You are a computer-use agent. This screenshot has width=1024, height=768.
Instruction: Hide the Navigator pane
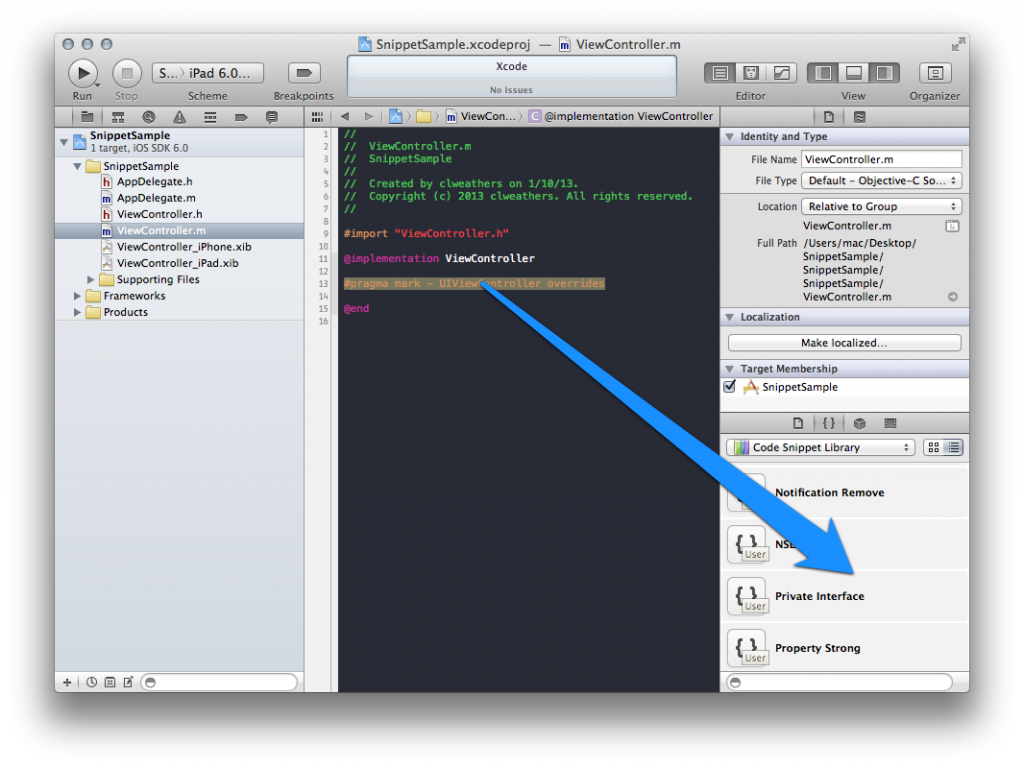coord(823,72)
